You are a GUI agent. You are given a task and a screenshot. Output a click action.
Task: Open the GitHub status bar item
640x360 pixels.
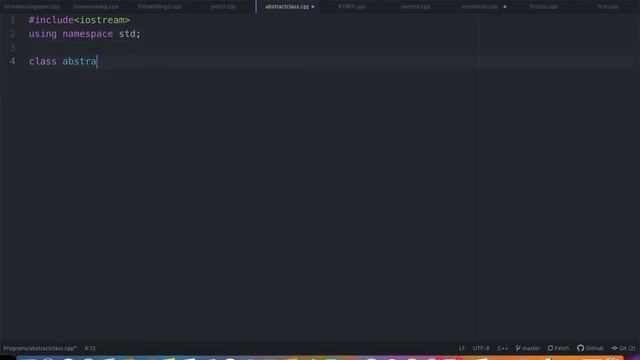[x=590, y=348]
